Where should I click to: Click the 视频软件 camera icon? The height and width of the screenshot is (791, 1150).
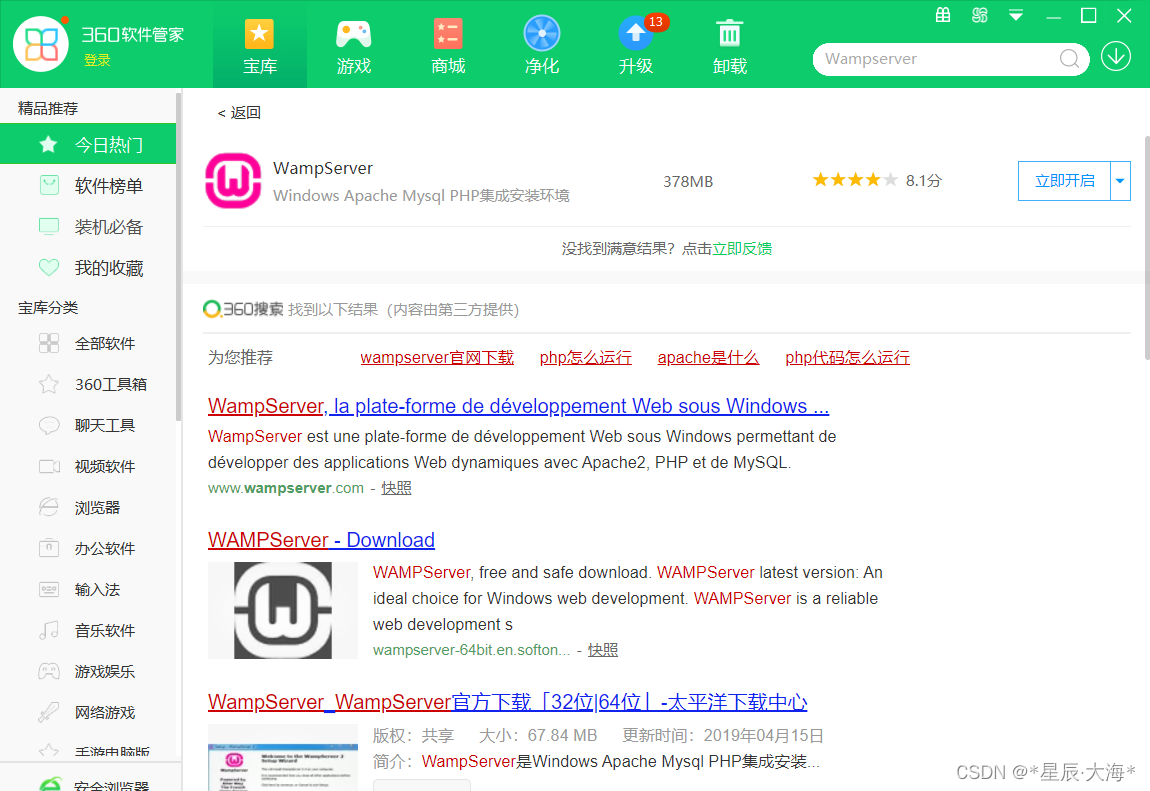tap(49, 466)
